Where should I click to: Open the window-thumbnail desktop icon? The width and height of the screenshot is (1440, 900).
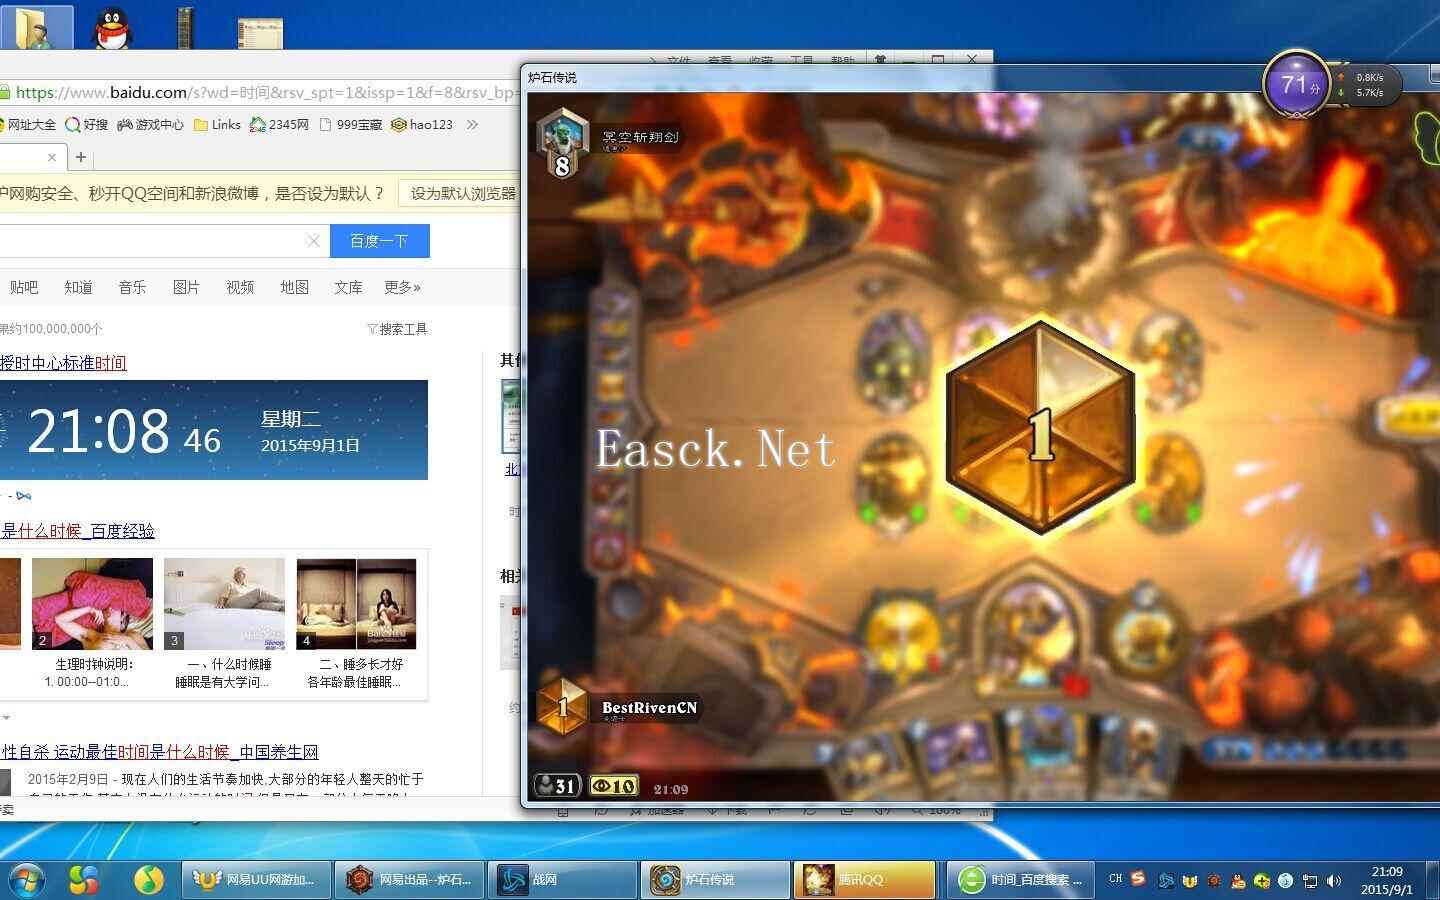[260, 32]
